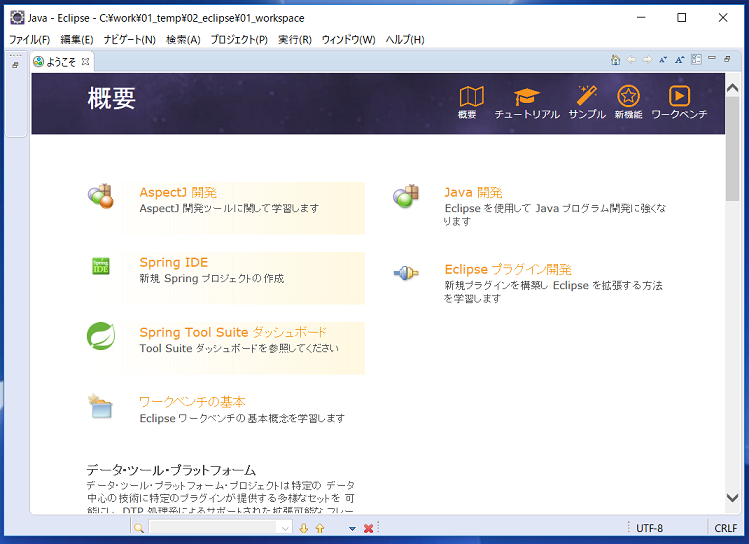749x544 pixels.
Task: Click the ワークベンチの基本 folder icon
Action: [x=100, y=406]
